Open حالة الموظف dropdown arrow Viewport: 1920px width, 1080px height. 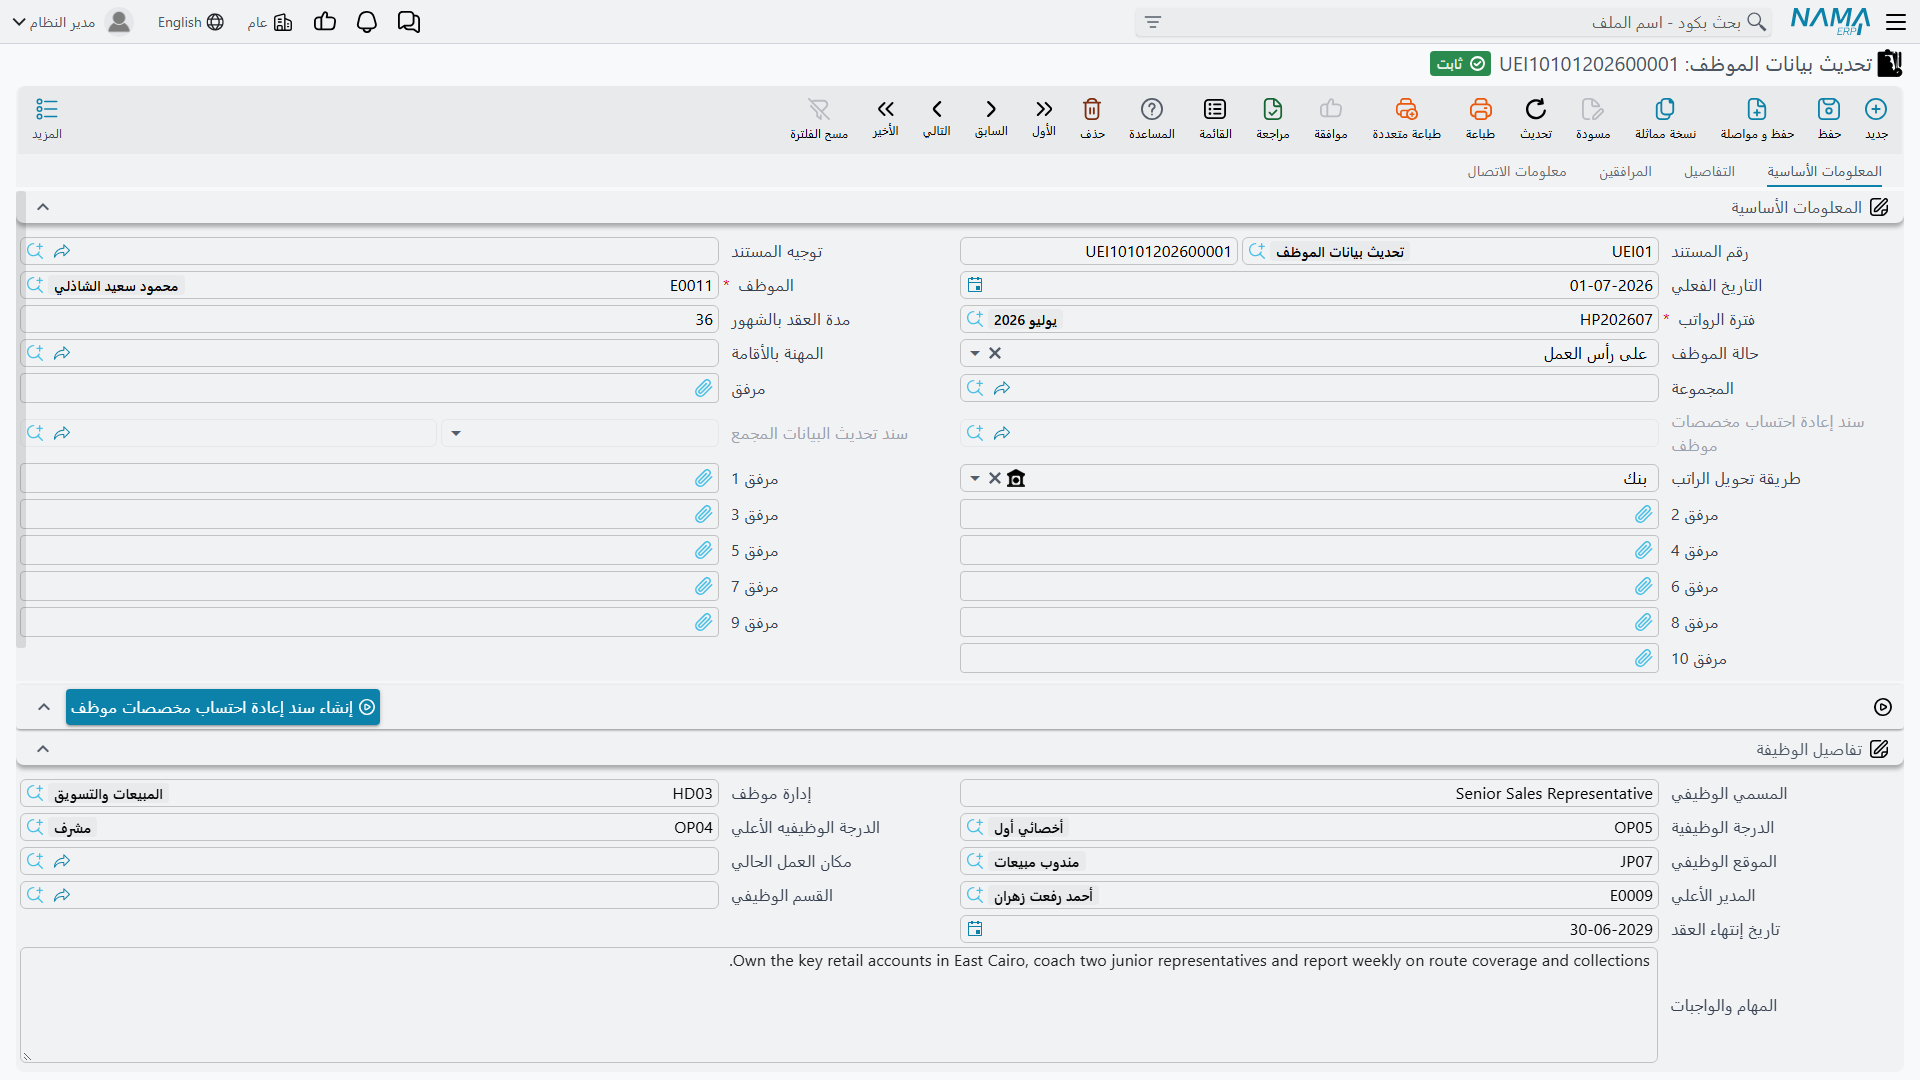(x=975, y=353)
